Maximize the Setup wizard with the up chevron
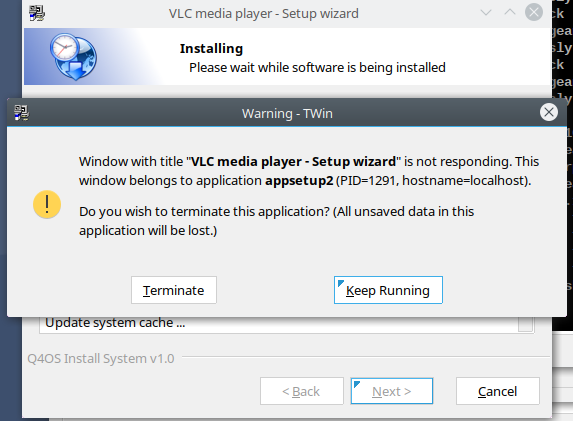This screenshot has height=421, width=573. 510,13
